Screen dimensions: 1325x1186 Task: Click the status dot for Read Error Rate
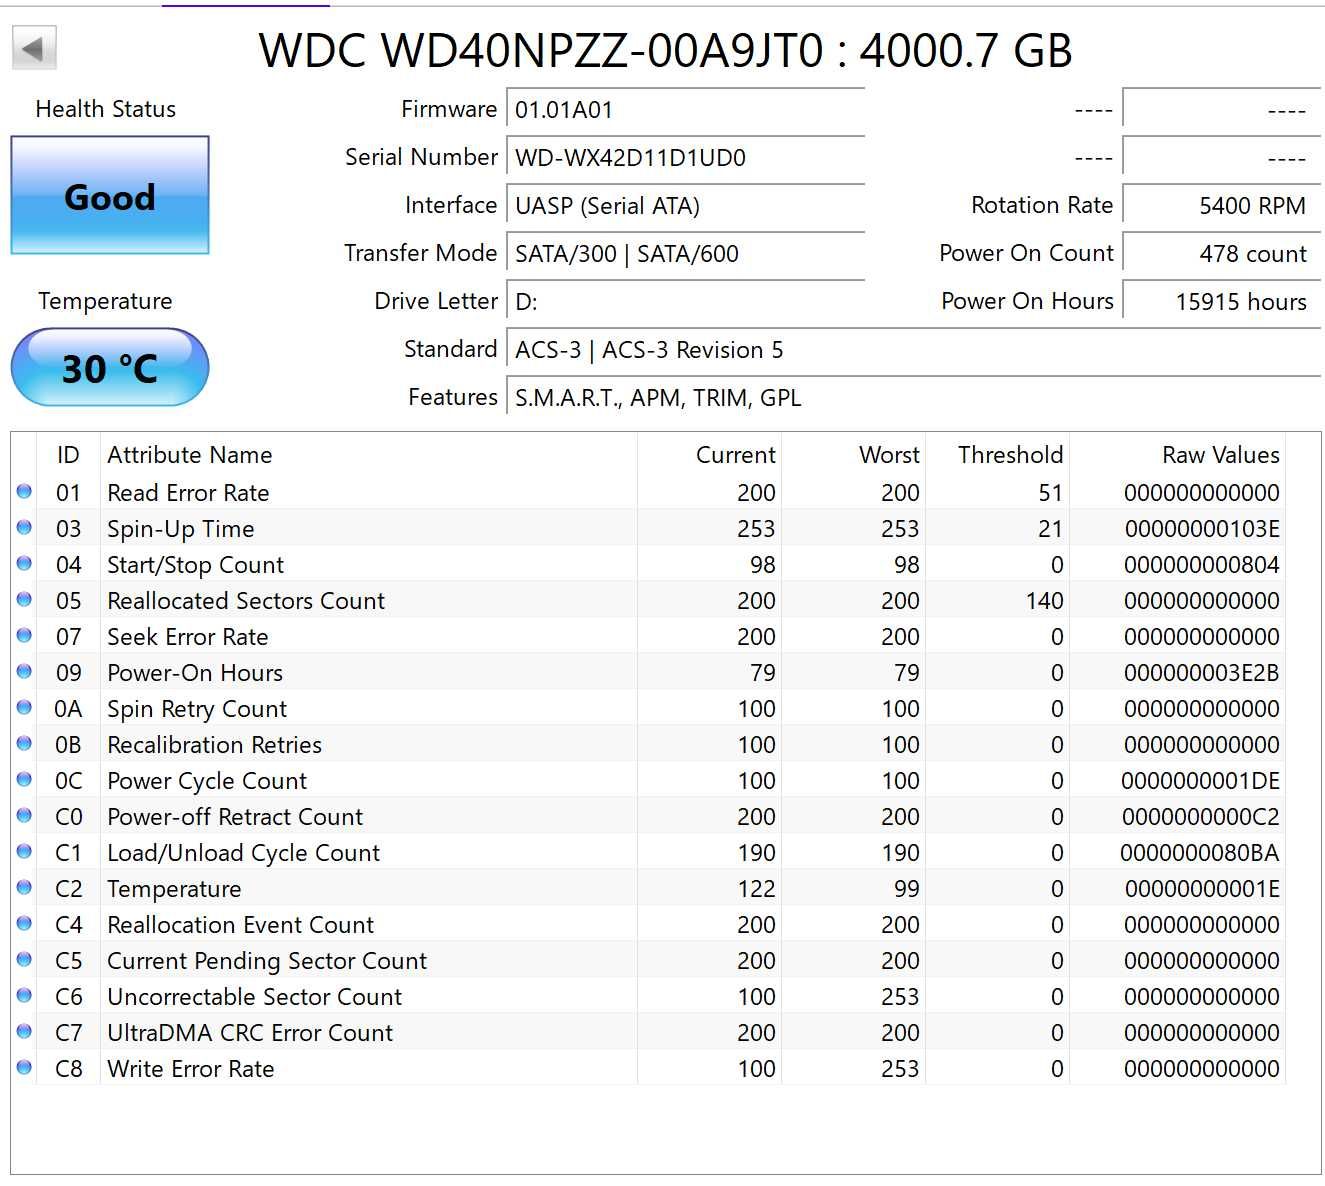click(x=24, y=491)
